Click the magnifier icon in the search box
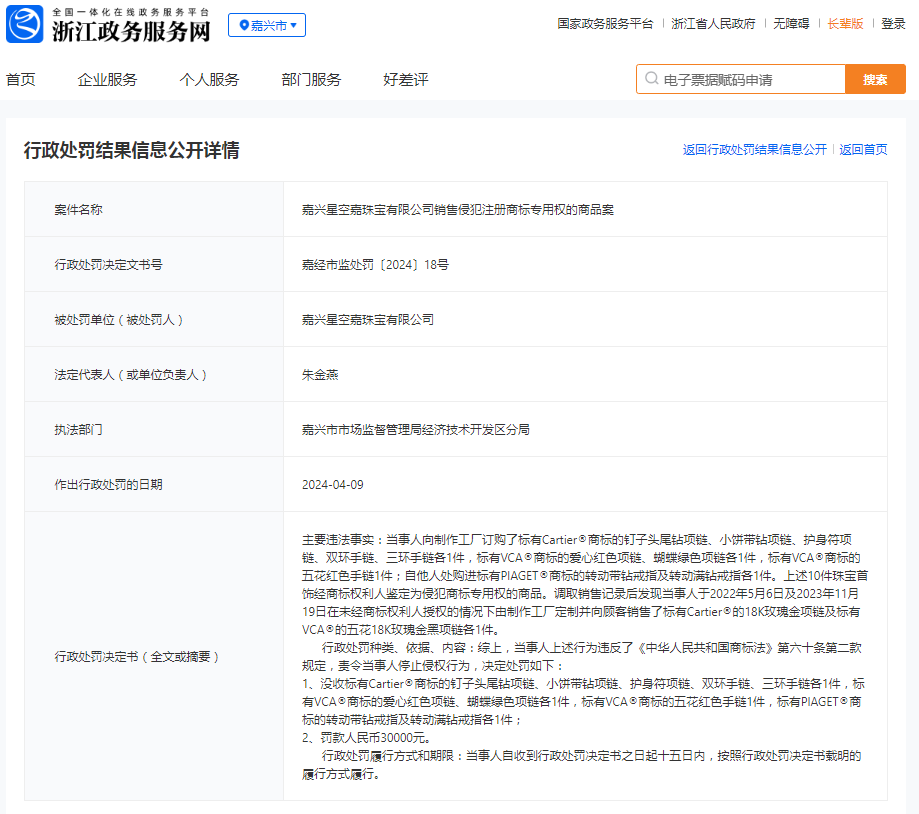The image size is (919, 814). point(651,79)
